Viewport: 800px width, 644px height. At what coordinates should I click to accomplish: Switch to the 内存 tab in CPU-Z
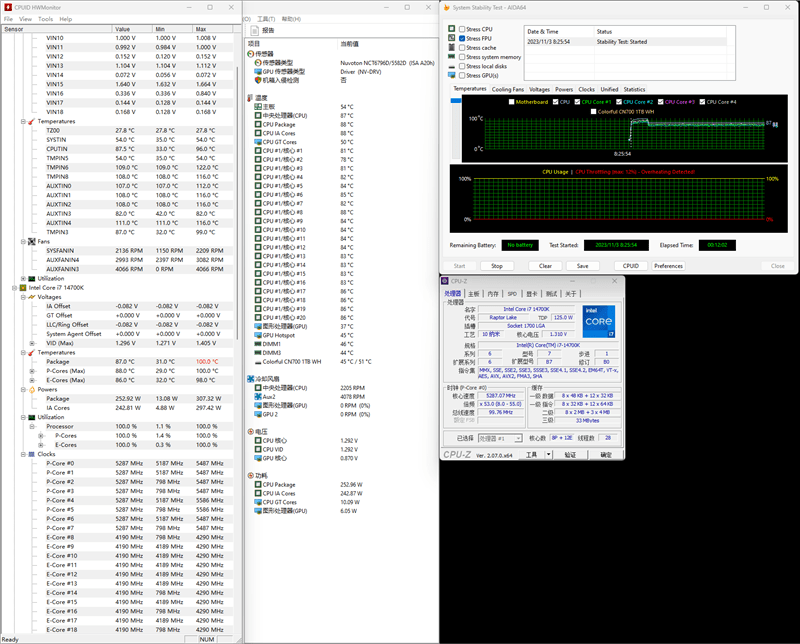tap(493, 294)
